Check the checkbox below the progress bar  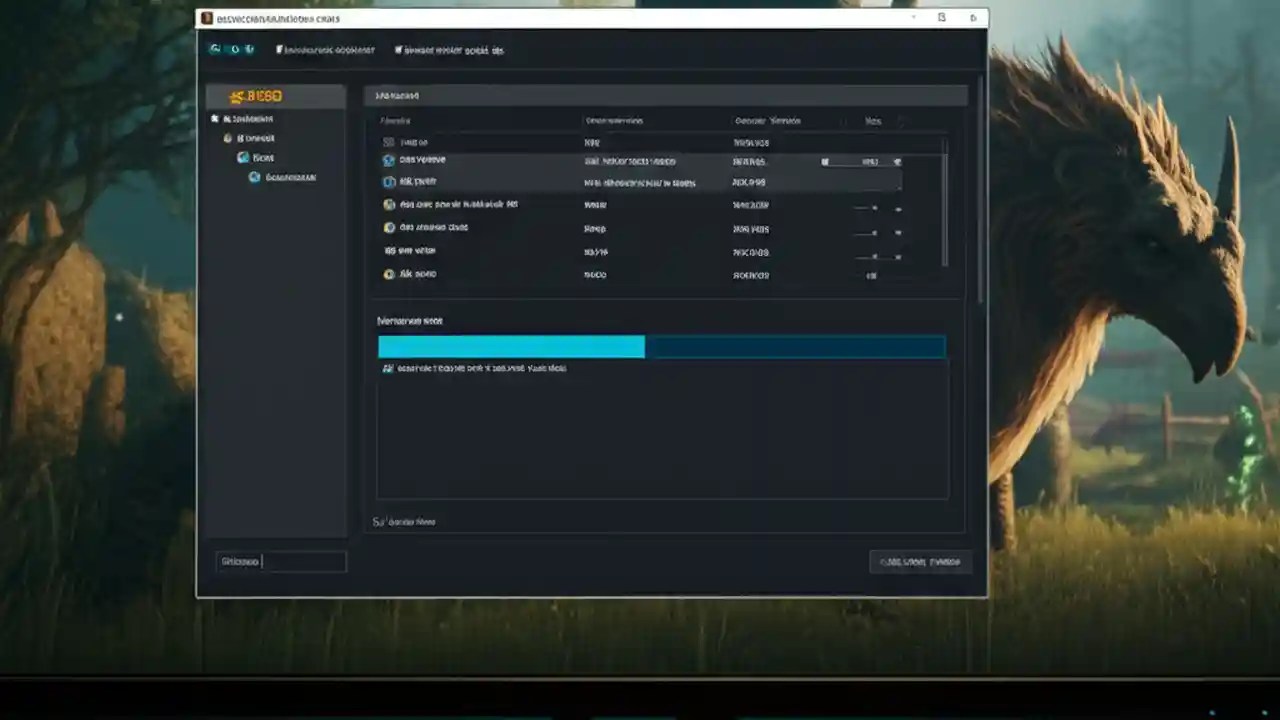pos(389,368)
